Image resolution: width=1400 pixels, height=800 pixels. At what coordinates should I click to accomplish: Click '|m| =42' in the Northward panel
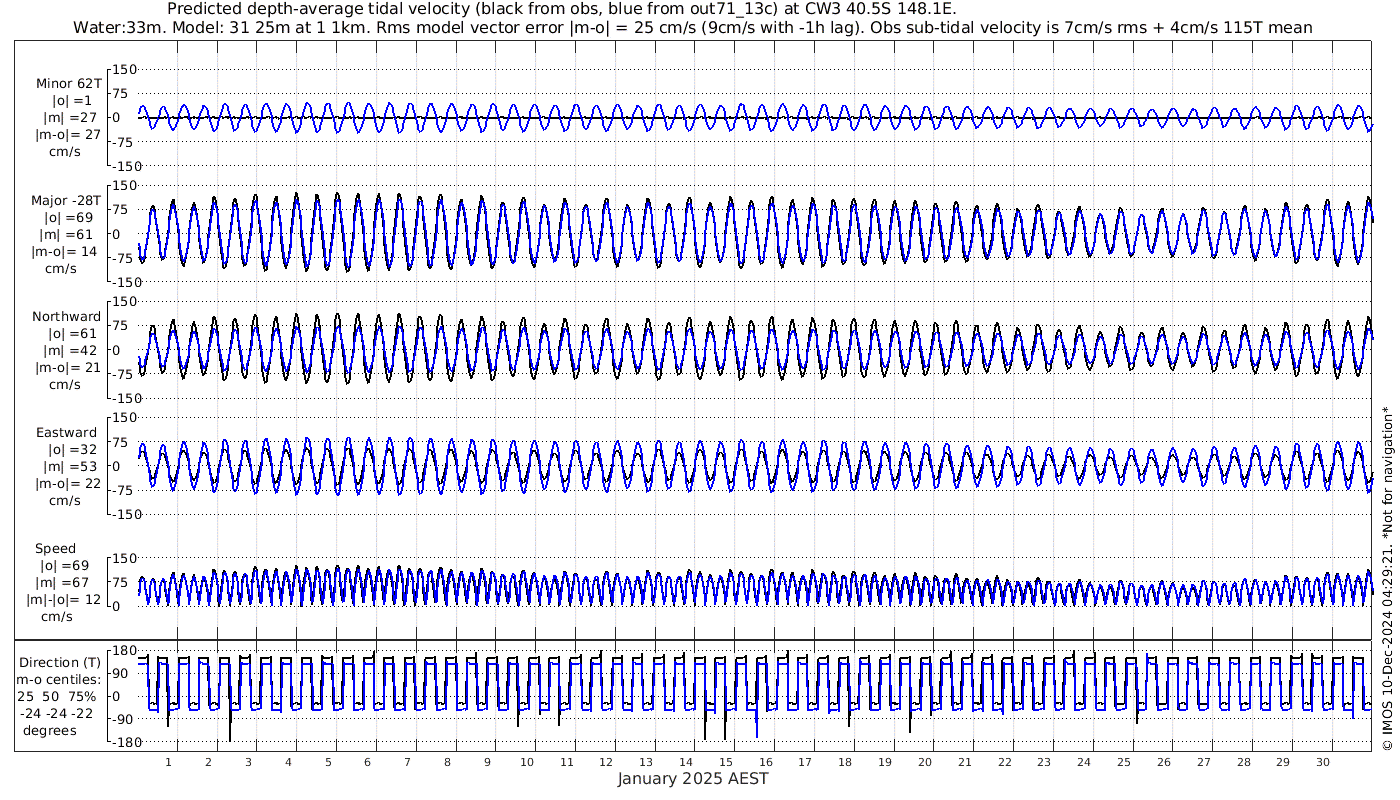(68, 351)
